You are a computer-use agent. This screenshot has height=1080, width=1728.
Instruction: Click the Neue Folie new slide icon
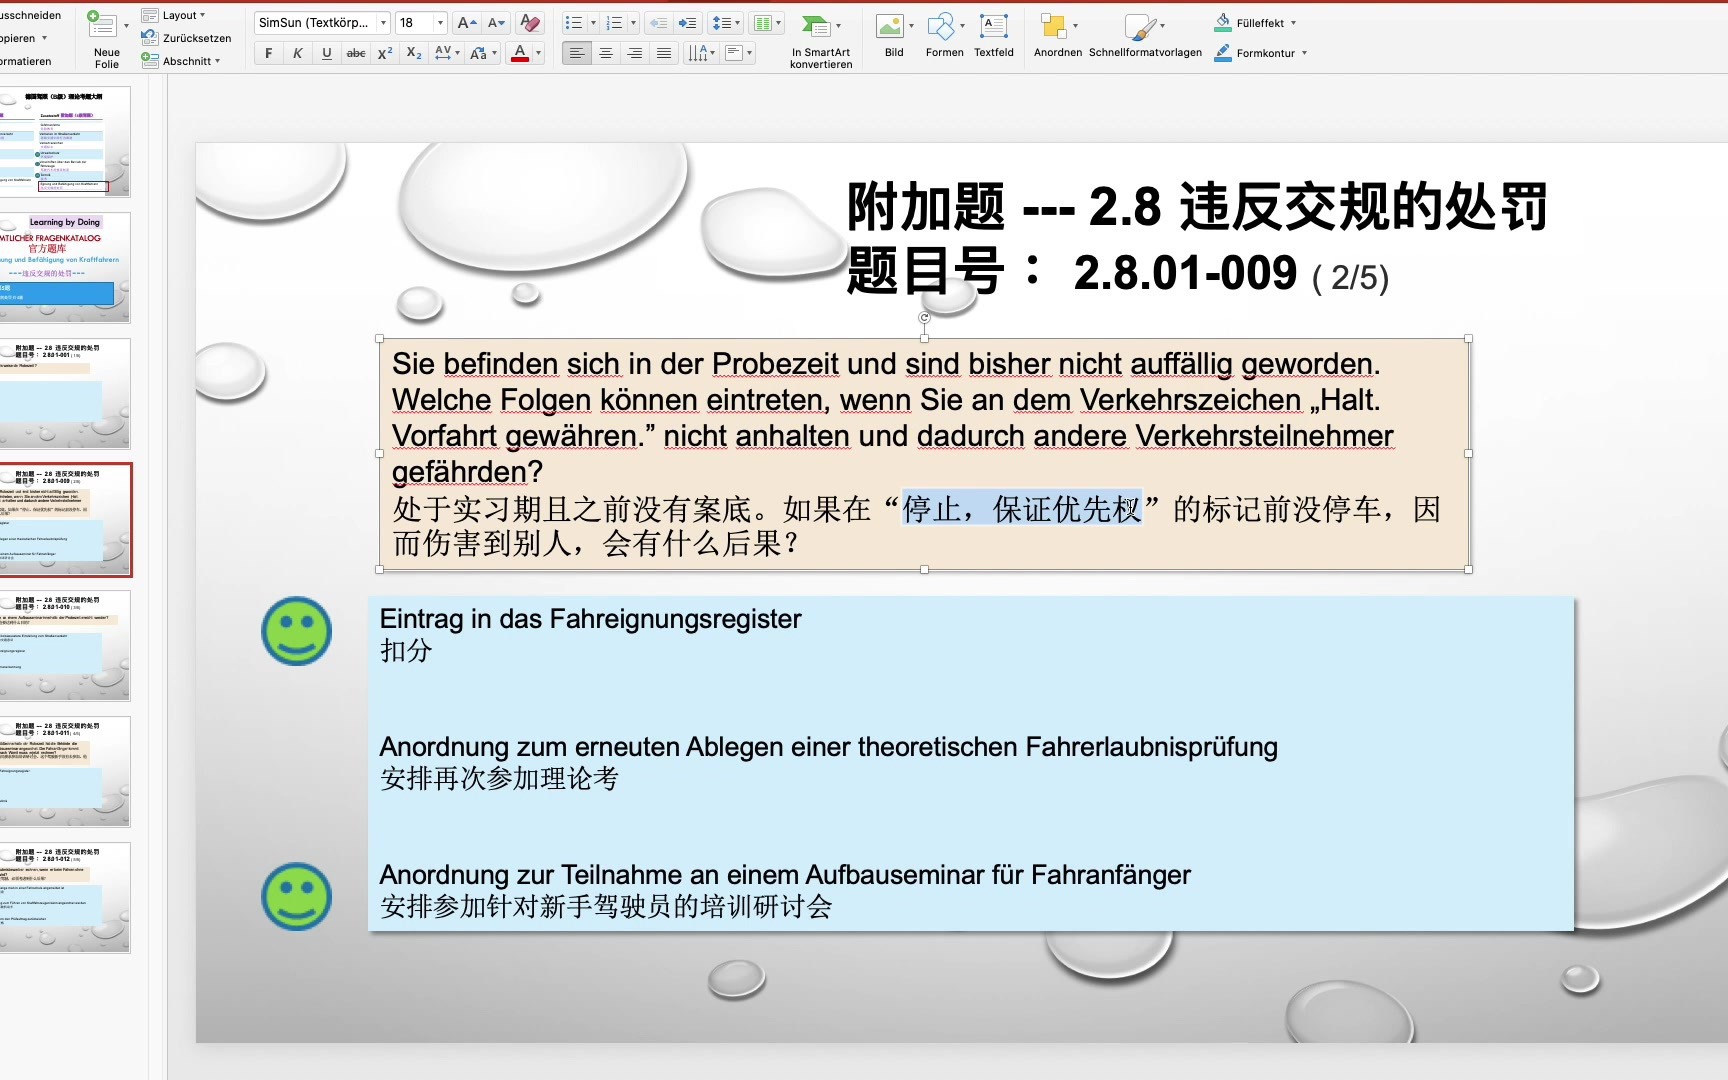pos(101,24)
